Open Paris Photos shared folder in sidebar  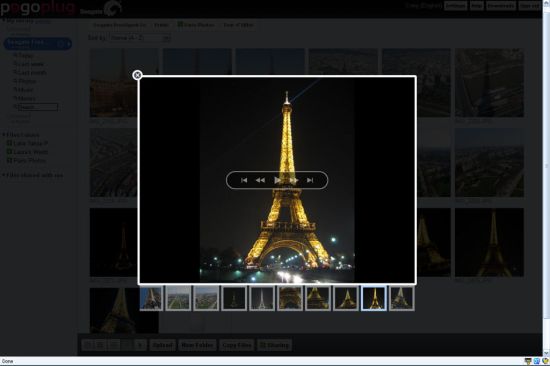pos(27,160)
